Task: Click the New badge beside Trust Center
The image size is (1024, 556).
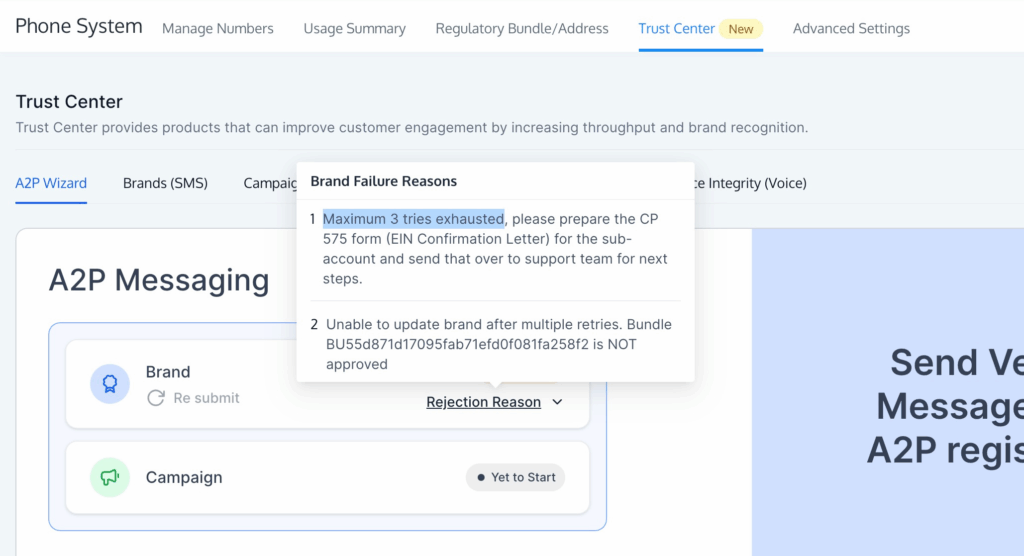Action: (x=741, y=29)
